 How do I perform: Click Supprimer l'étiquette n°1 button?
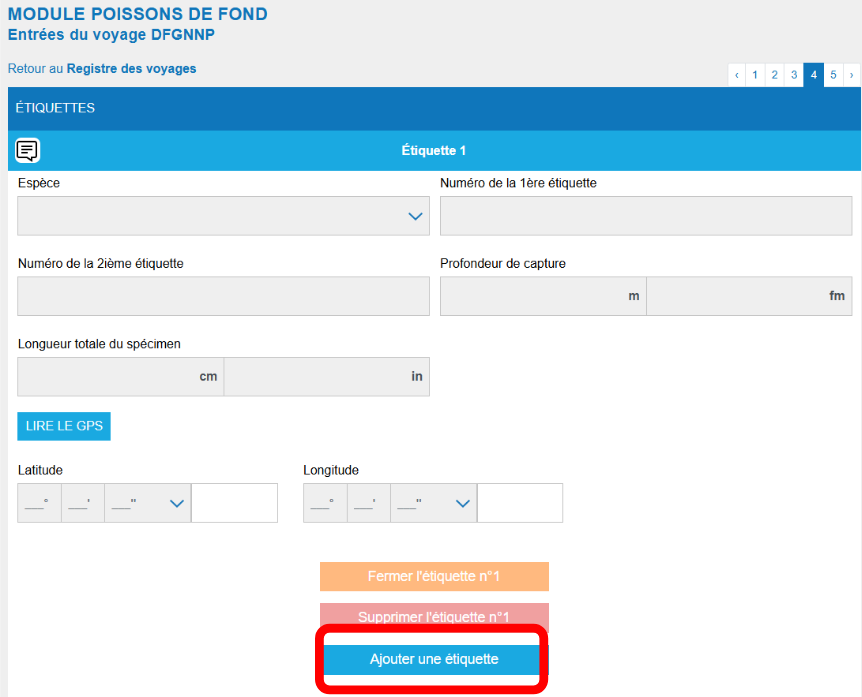[x=434, y=617]
